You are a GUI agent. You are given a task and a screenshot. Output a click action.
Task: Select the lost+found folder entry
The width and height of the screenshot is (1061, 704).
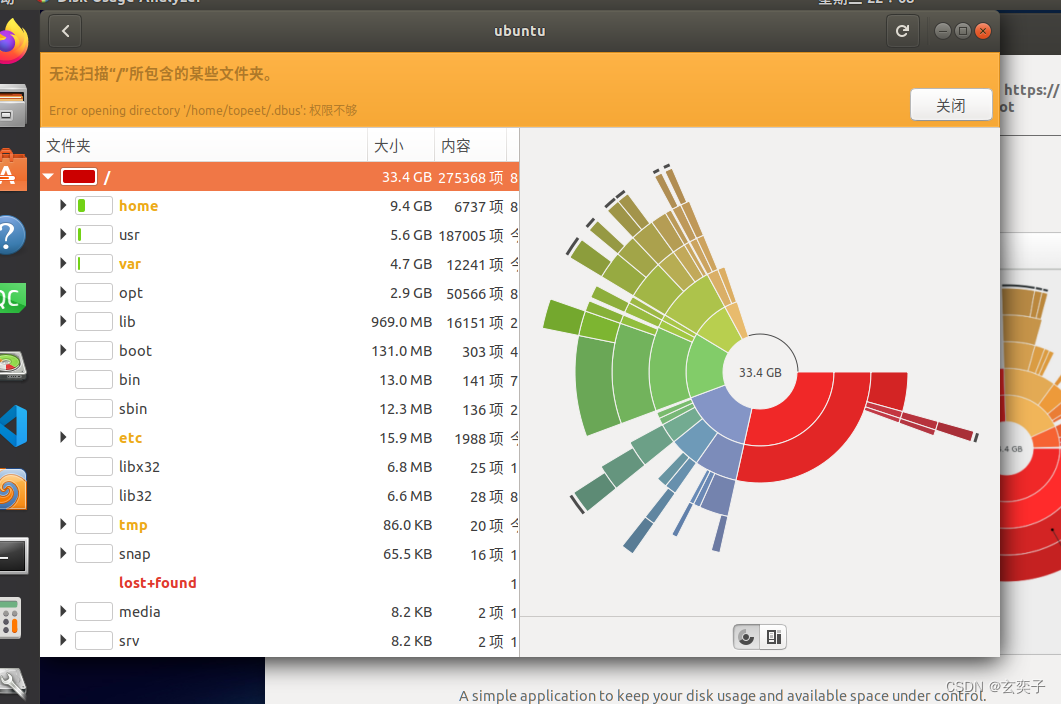point(157,583)
